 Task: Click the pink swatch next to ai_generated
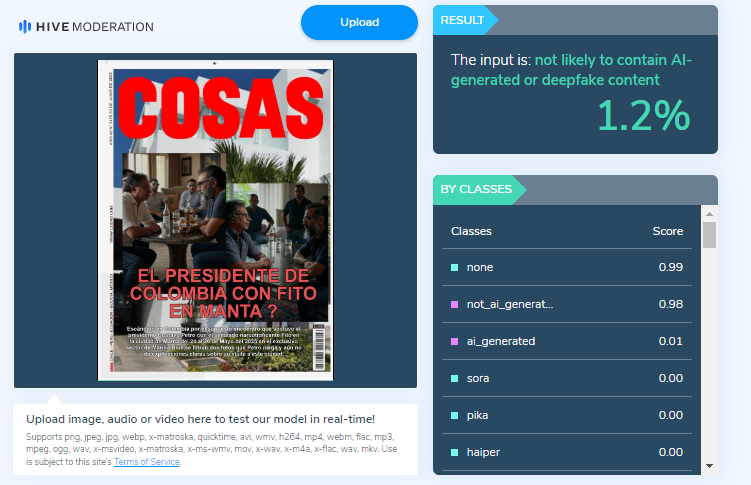[x=455, y=341]
